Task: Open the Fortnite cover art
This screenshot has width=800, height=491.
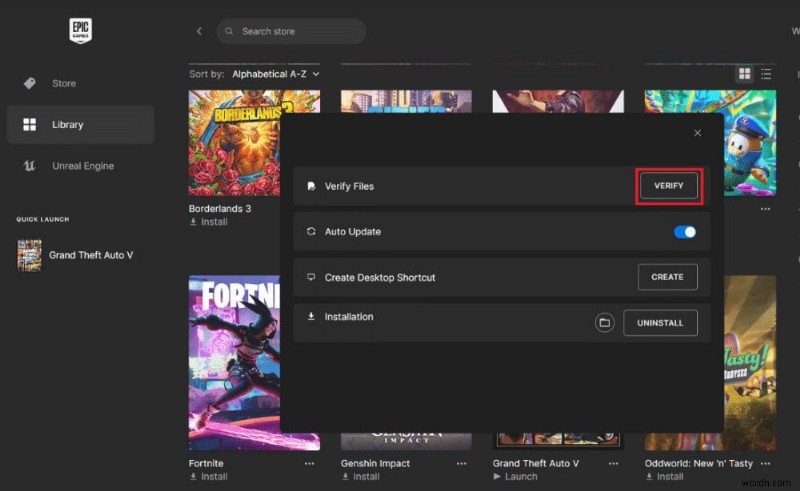Action: tap(234, 363)
